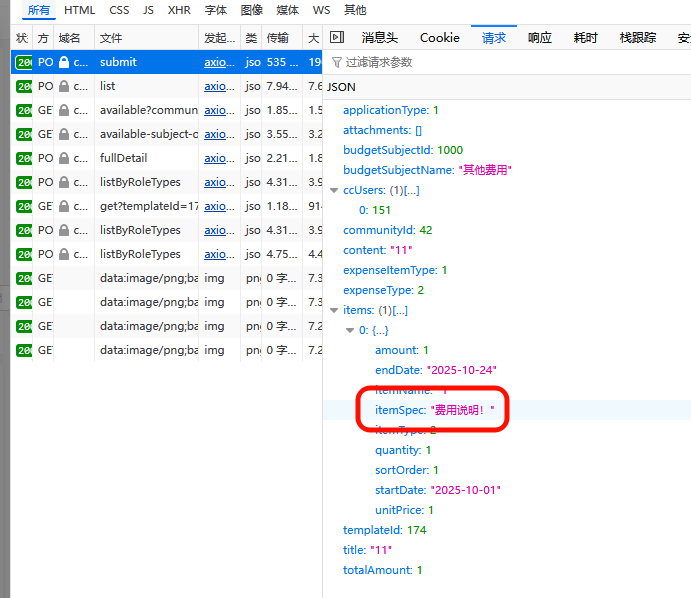Collapse the items array node

pos(336,310)
